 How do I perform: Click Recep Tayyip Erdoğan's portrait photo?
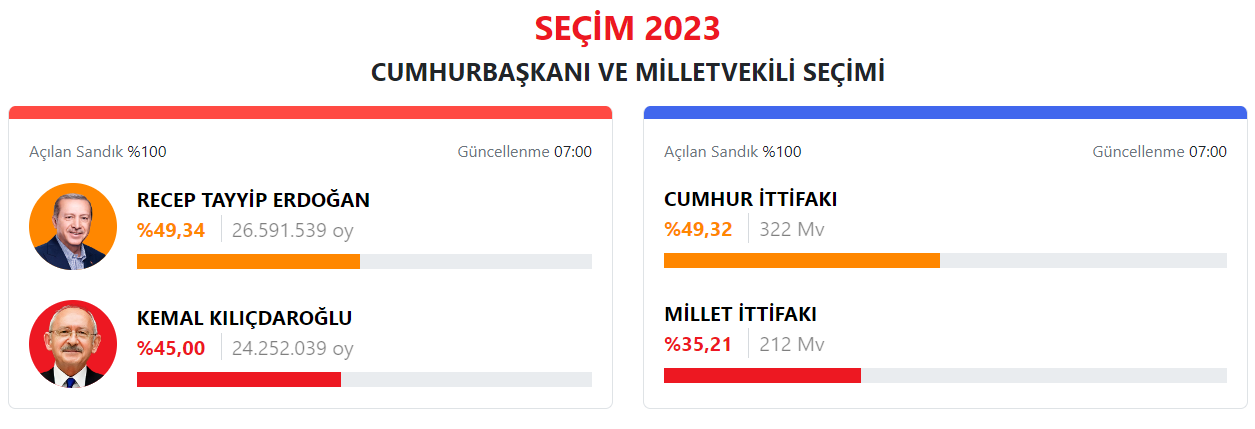[x=74, y=227]
